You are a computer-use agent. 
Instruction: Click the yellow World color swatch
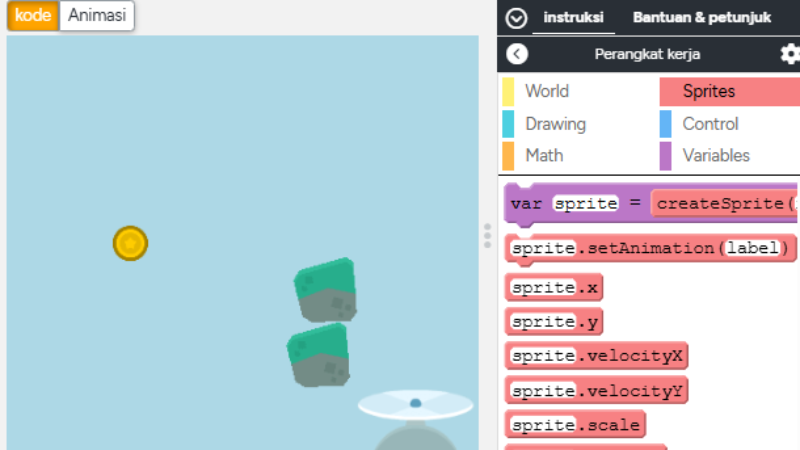[x=508, y=92]
